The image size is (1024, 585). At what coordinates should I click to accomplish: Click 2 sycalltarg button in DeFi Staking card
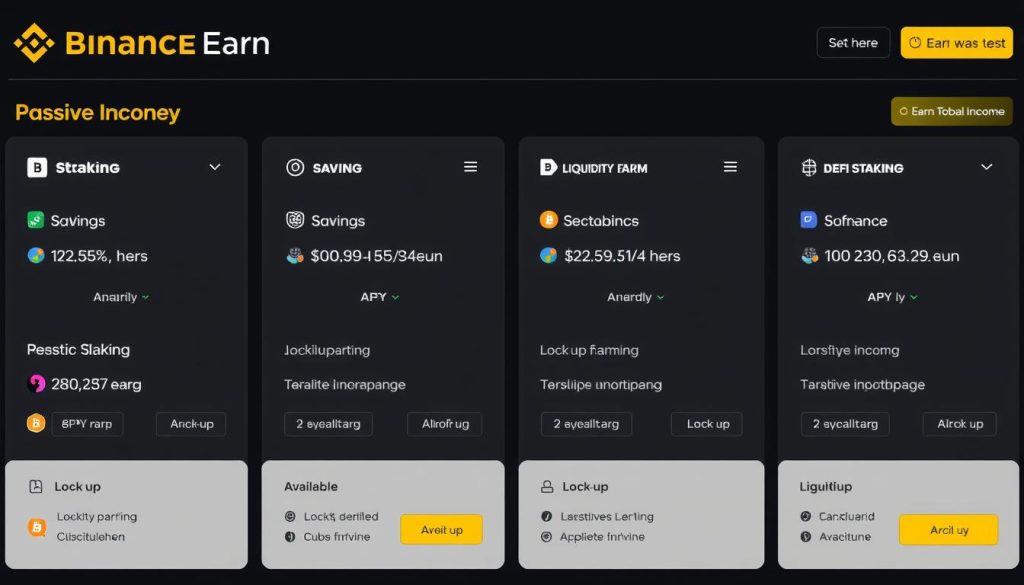pyautogui.click(x=845, y=424)
